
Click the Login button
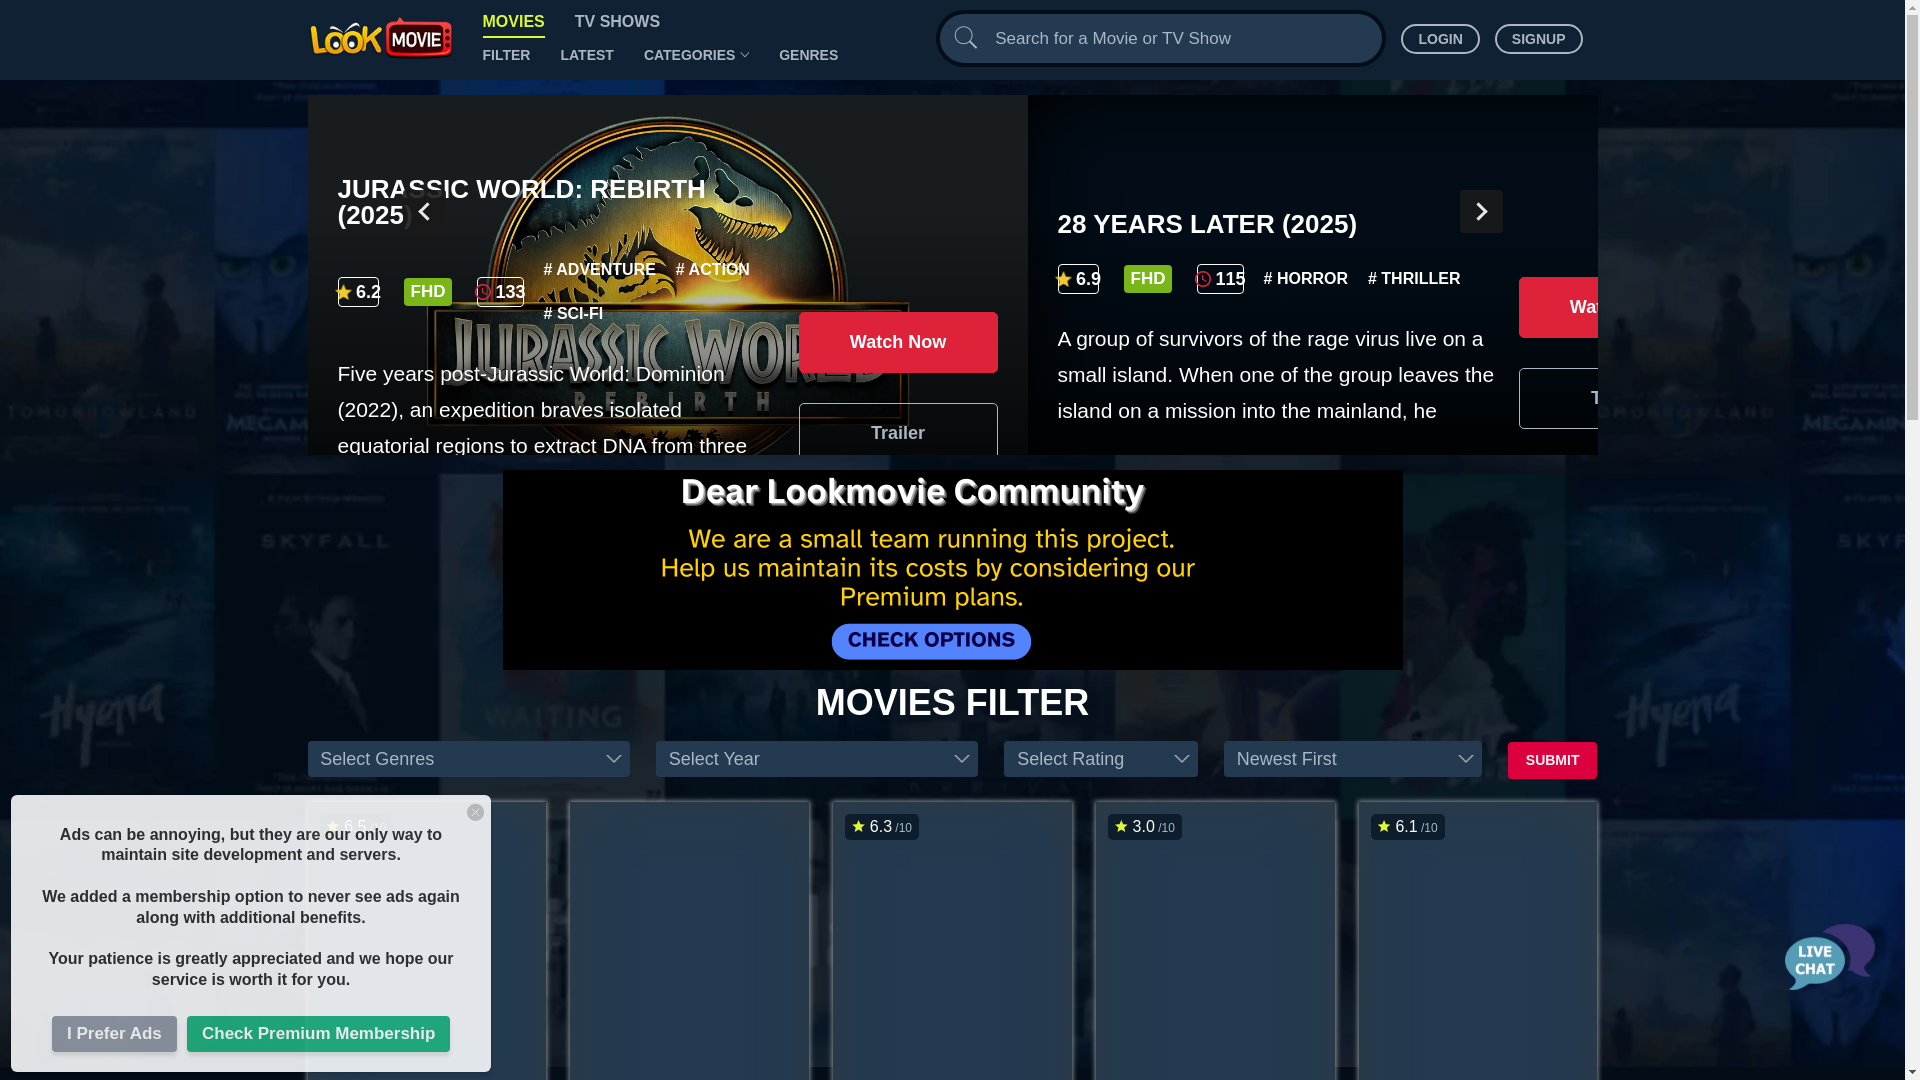pos(1440,39)
